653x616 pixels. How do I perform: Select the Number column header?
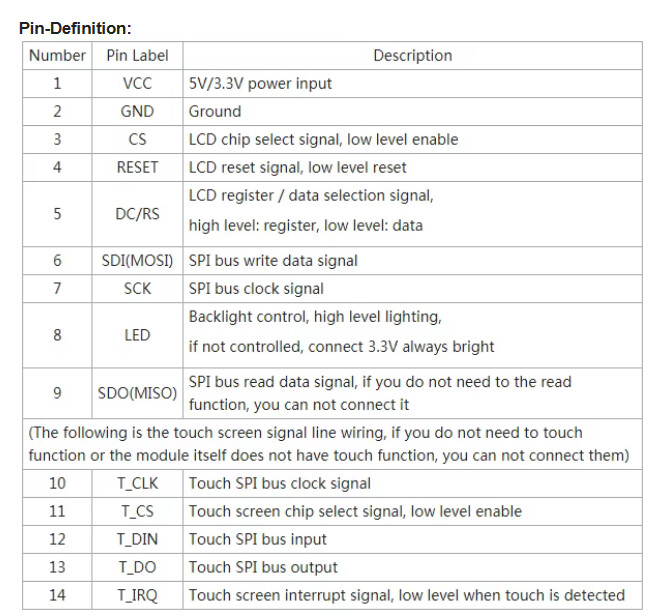(57, 55)
